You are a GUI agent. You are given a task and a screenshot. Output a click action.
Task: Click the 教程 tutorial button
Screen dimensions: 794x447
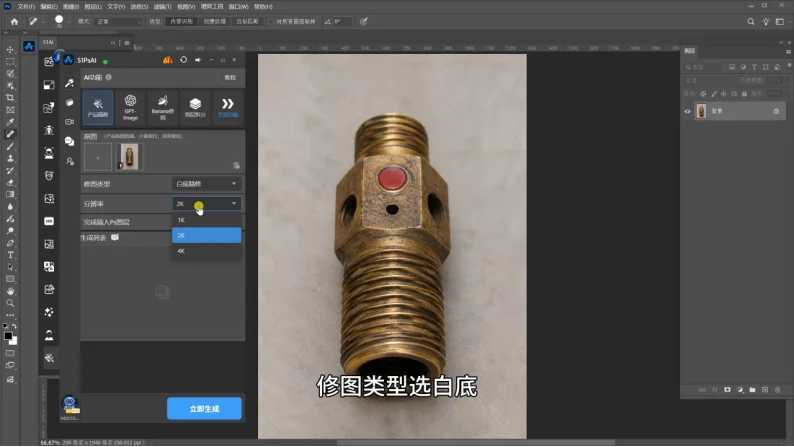(x=230, y=77)
